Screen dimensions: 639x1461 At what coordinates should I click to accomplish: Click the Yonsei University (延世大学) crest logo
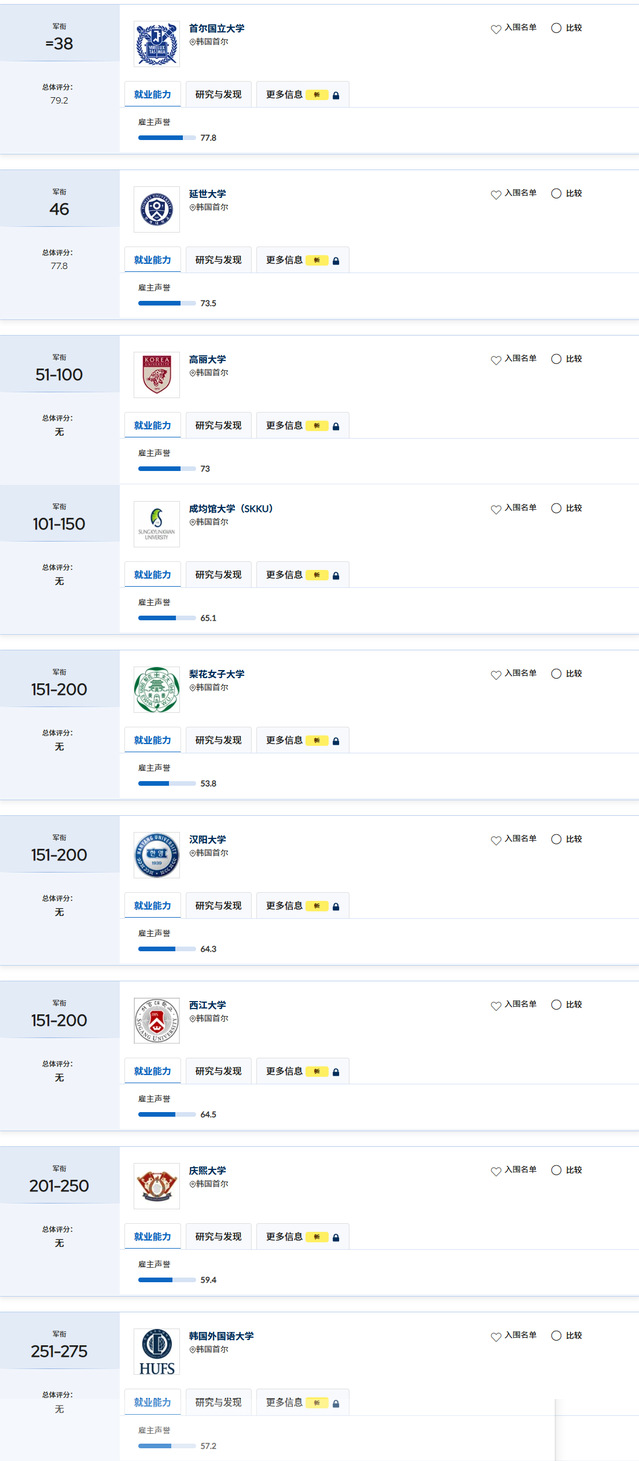(157, 209)
